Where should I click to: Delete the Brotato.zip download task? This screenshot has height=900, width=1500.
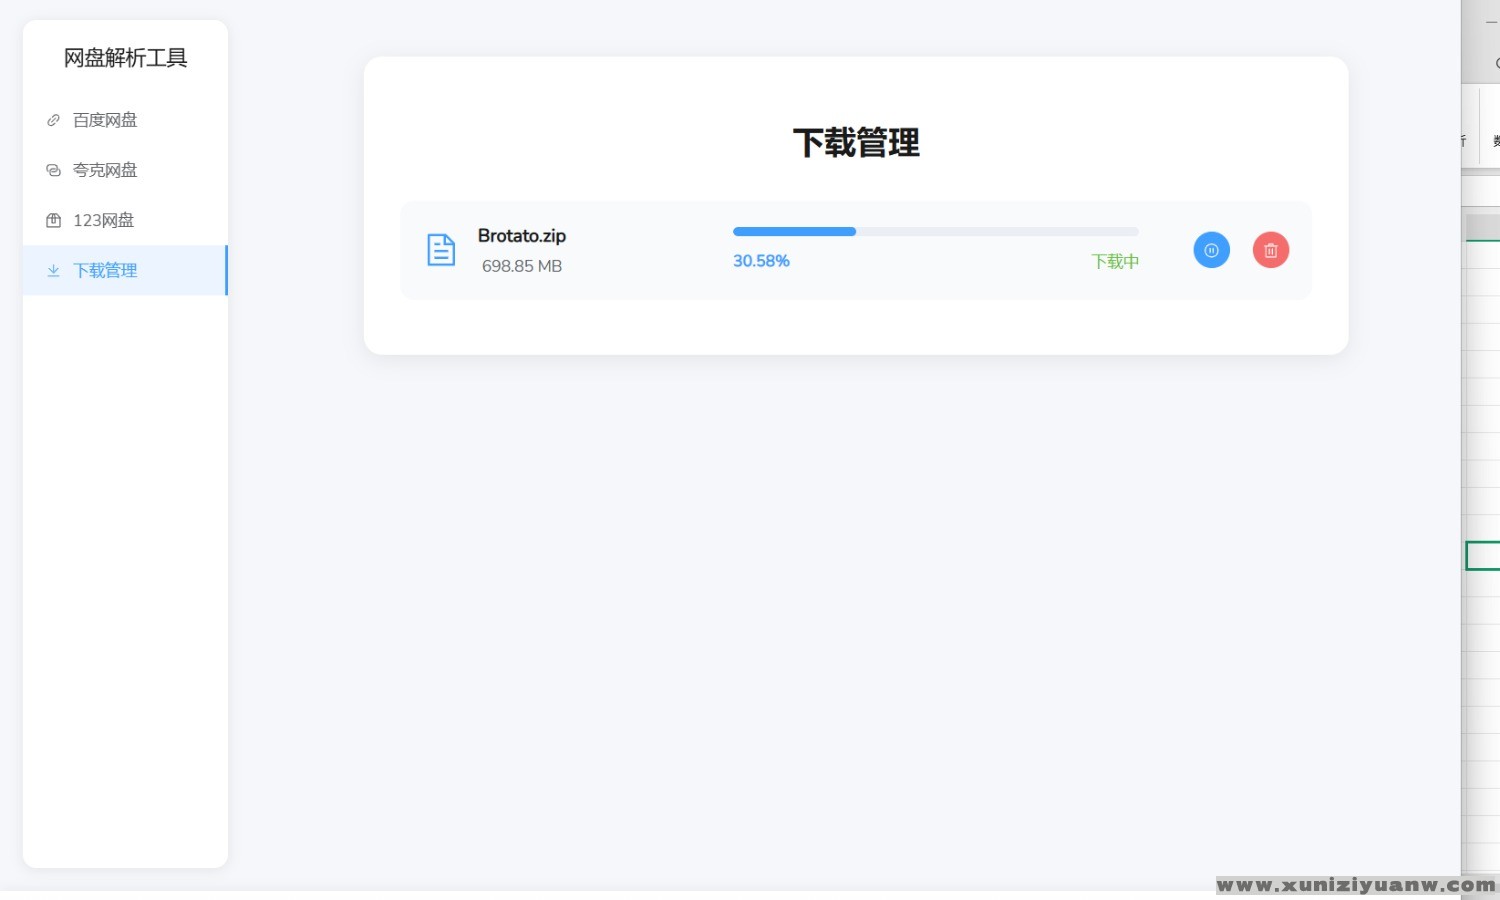(x=1270, y=250)
